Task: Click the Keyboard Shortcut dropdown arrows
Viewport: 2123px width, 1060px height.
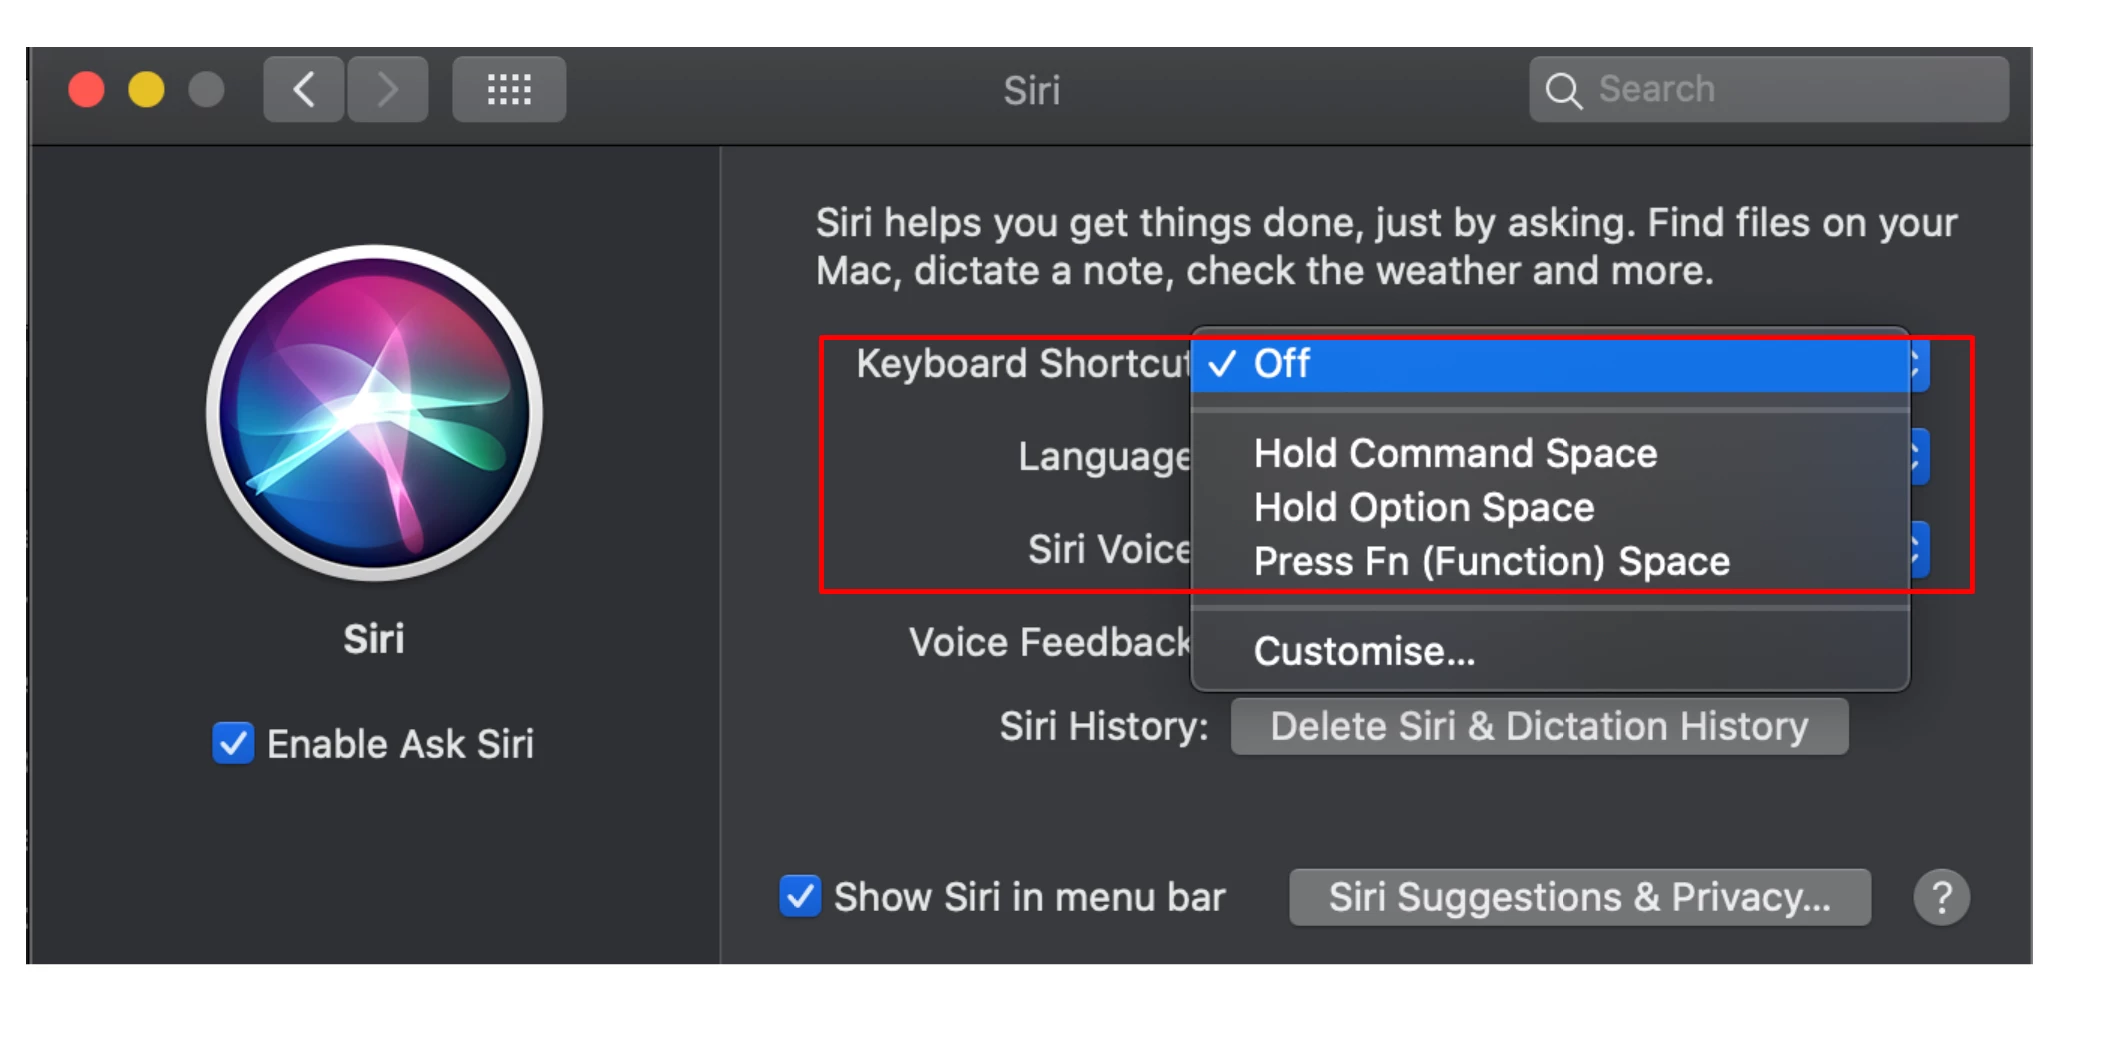Action: [x=1919, y=364]
